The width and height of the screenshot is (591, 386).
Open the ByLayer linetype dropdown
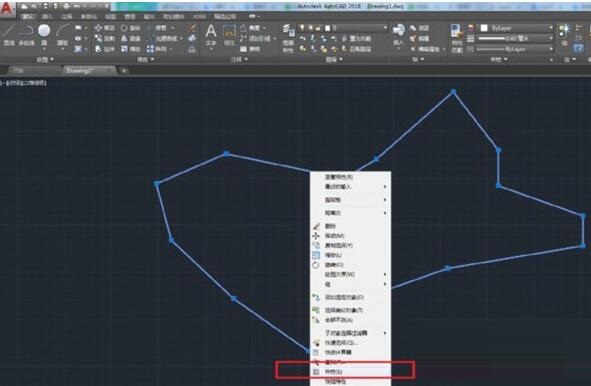pyautogui.click(x=550, y=49)
